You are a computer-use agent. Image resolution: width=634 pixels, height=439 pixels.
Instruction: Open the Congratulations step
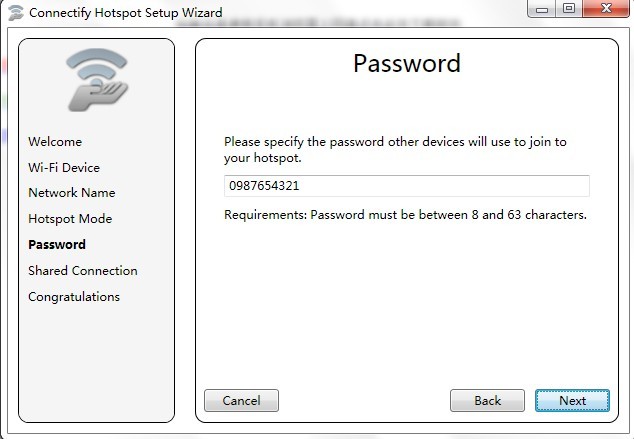click(74, 297)
